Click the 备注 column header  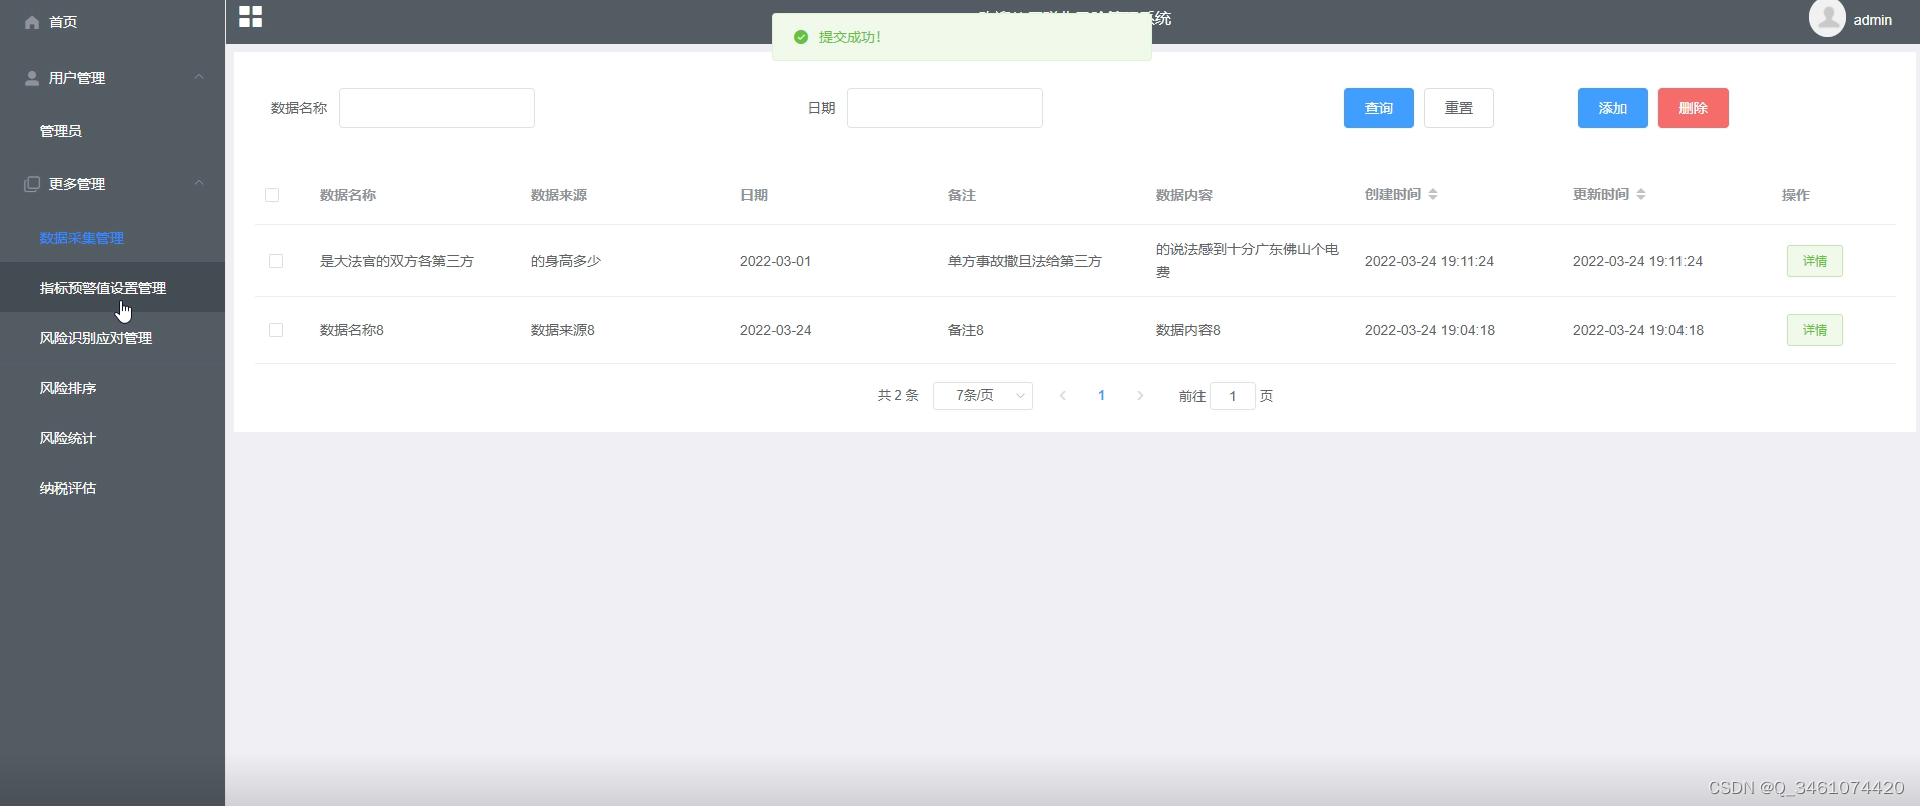click(x=962, y=195)
